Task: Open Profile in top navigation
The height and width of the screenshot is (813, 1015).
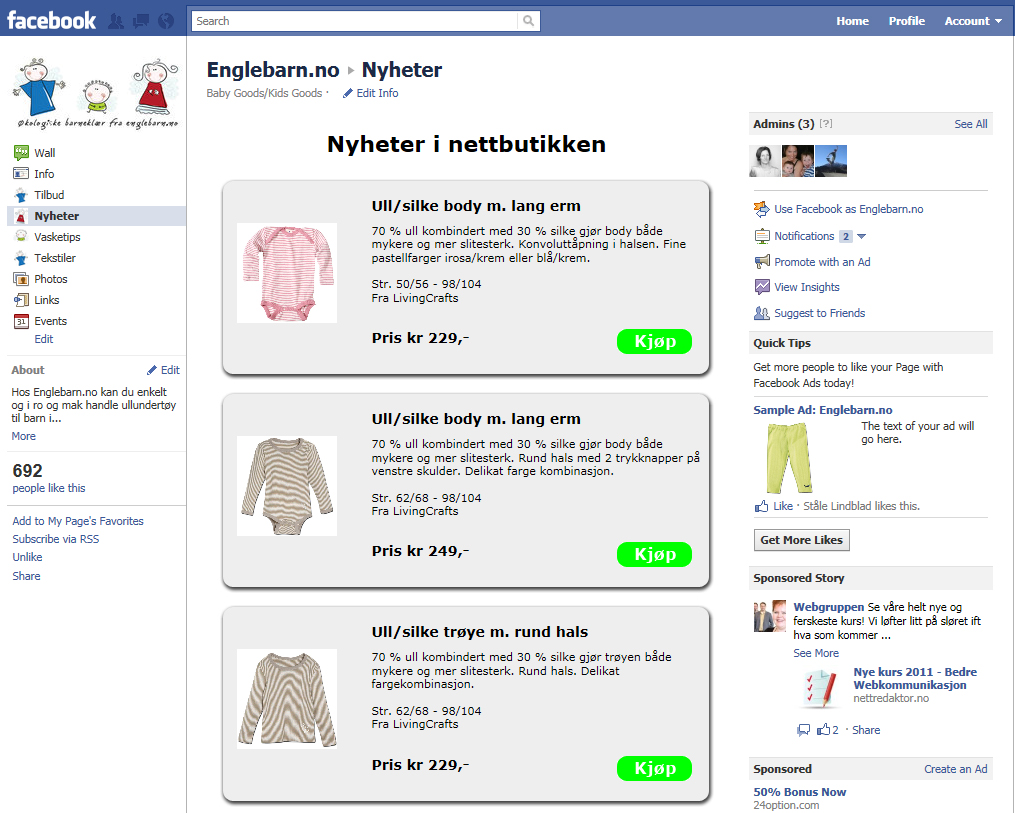Action: [906, 21]
